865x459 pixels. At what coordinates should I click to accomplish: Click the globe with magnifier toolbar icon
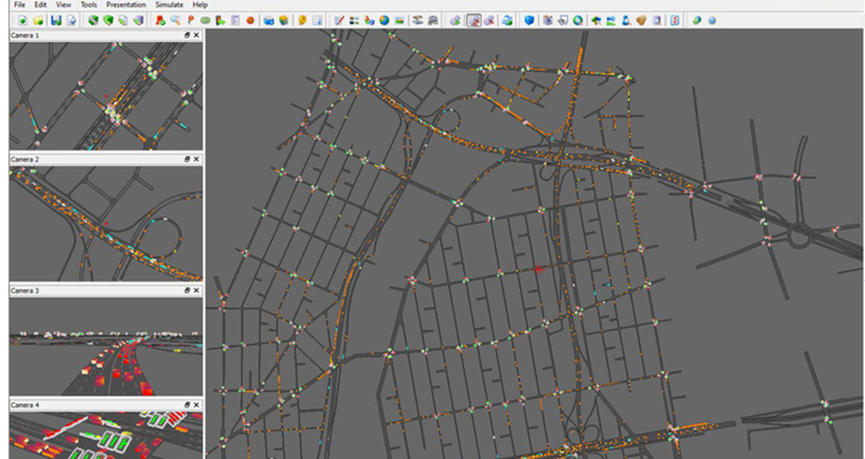point(578,20)
